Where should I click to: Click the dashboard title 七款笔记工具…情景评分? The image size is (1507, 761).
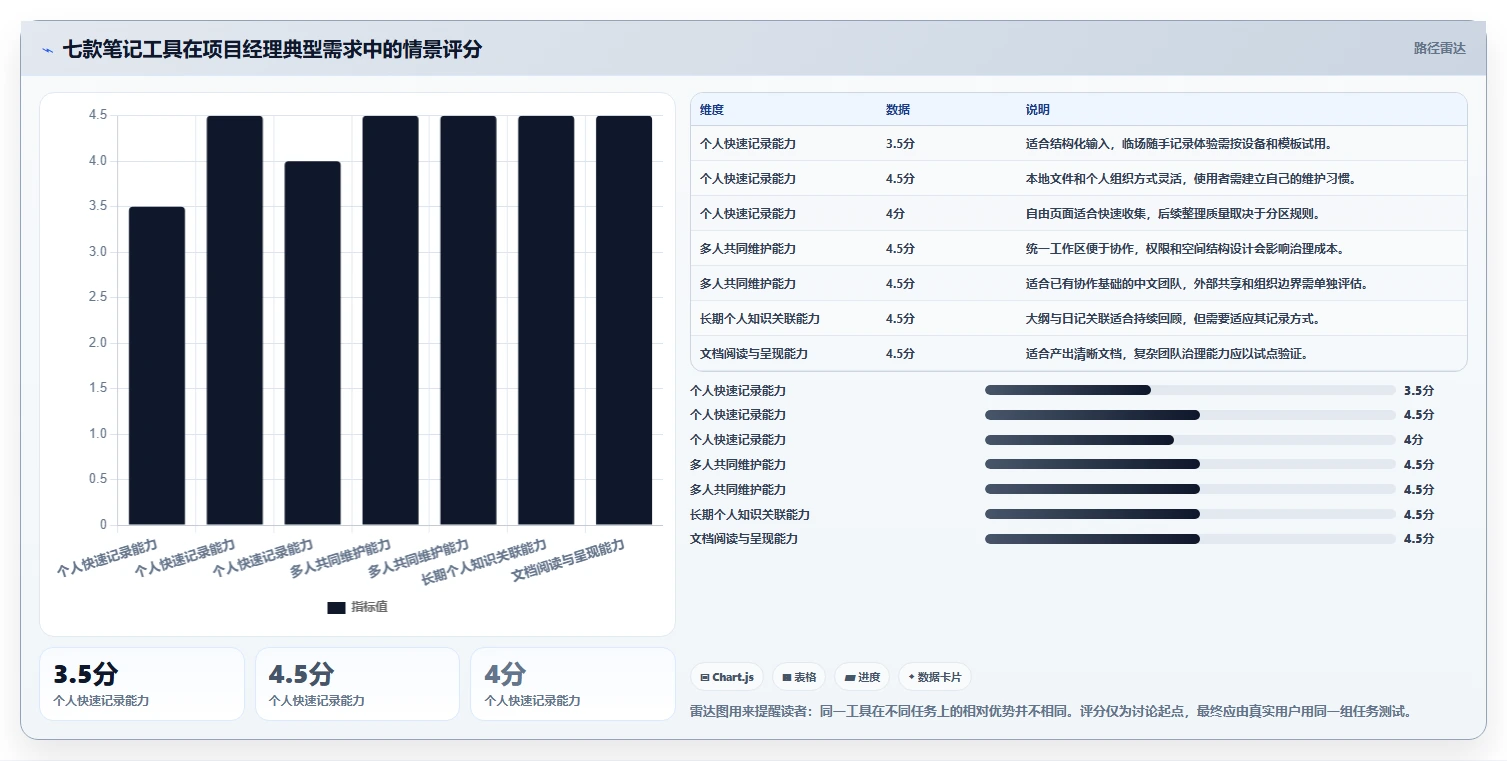point(272,49)
